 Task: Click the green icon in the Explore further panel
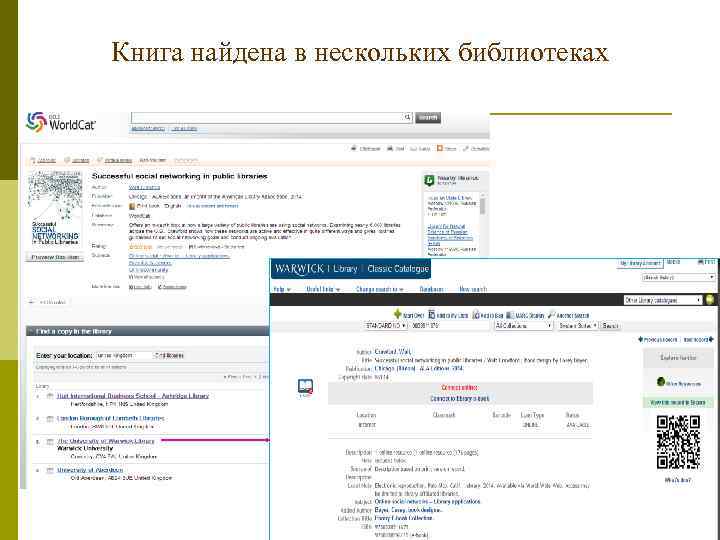pyautogui.click(x=660, y=381)
